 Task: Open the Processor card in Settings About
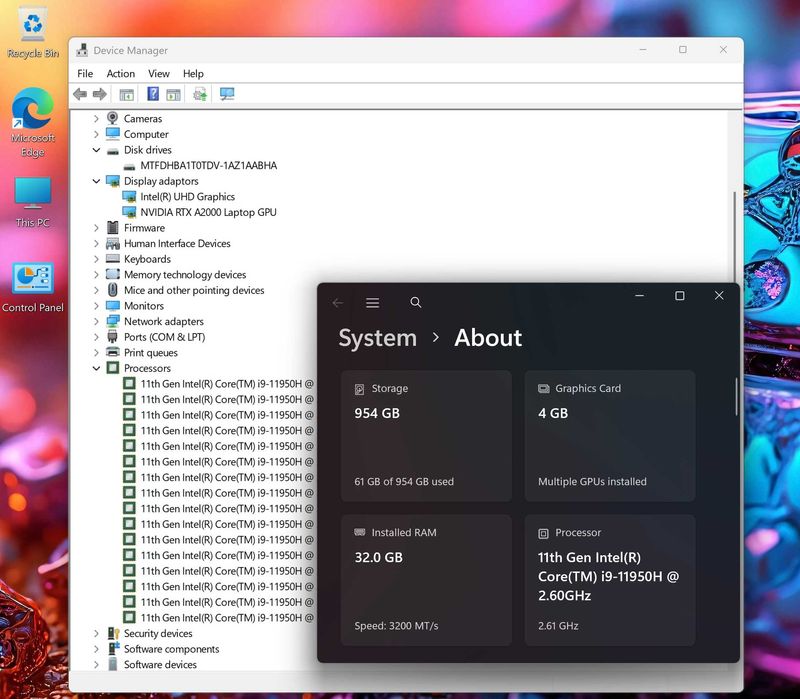click(610, 580)
